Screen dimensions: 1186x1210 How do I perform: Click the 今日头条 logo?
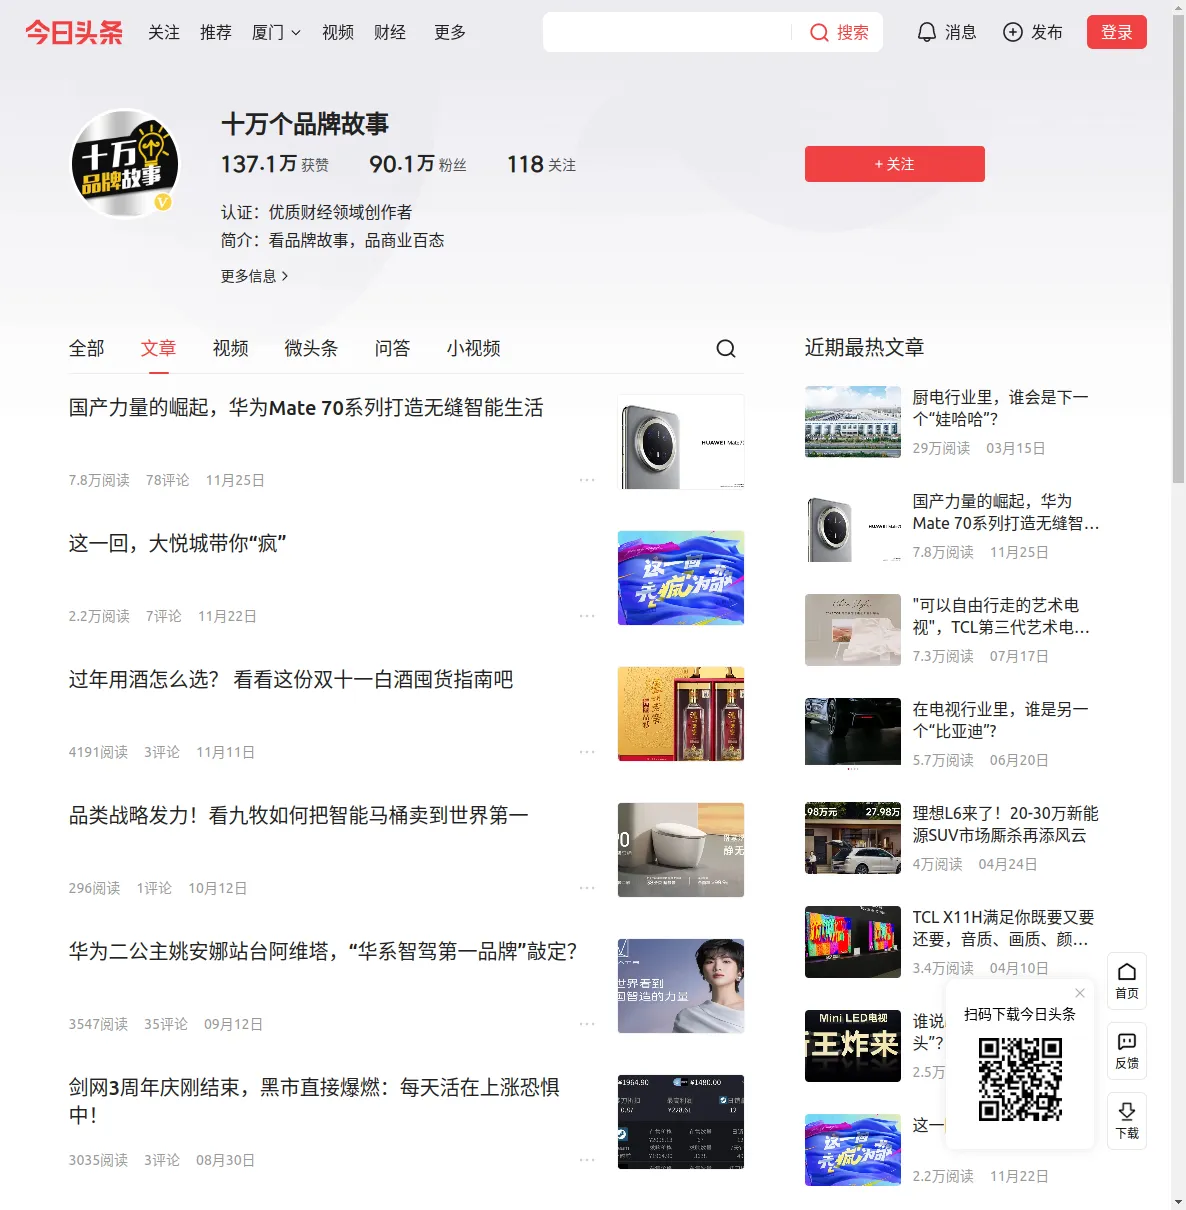click(x=74, y=32)
